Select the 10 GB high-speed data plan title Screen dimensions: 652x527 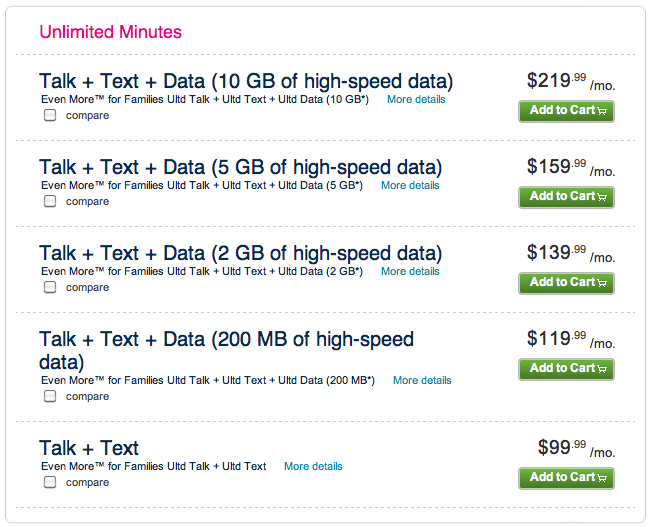246,82
